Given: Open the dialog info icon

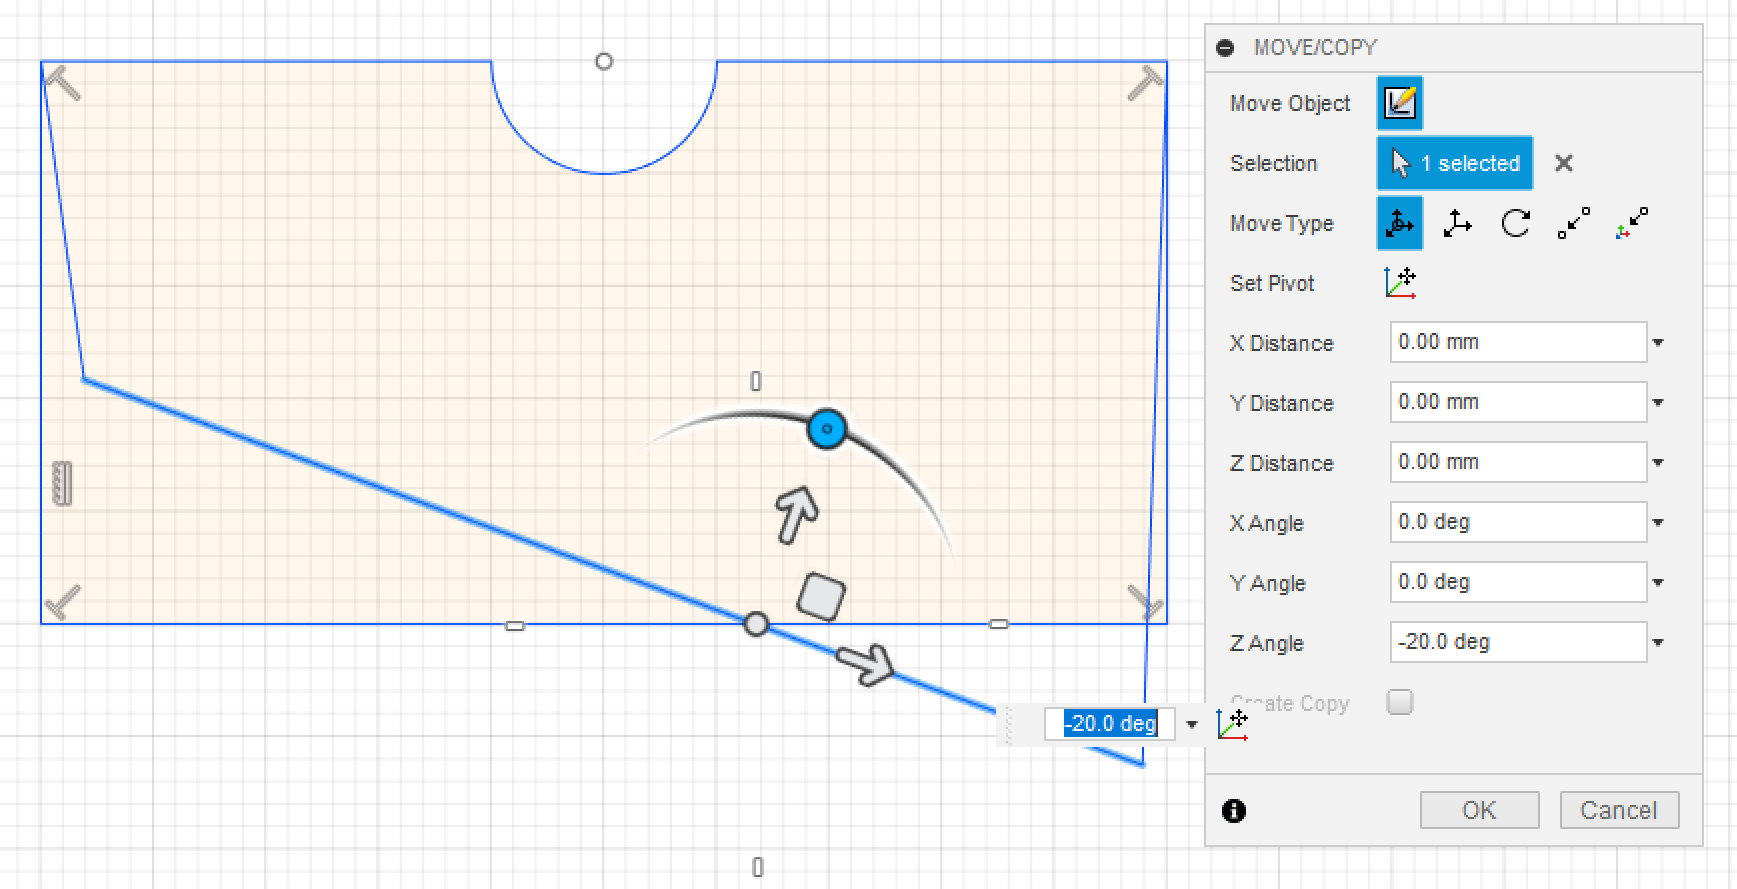Looking at the screenshot, I should (x=1234, y=810).
